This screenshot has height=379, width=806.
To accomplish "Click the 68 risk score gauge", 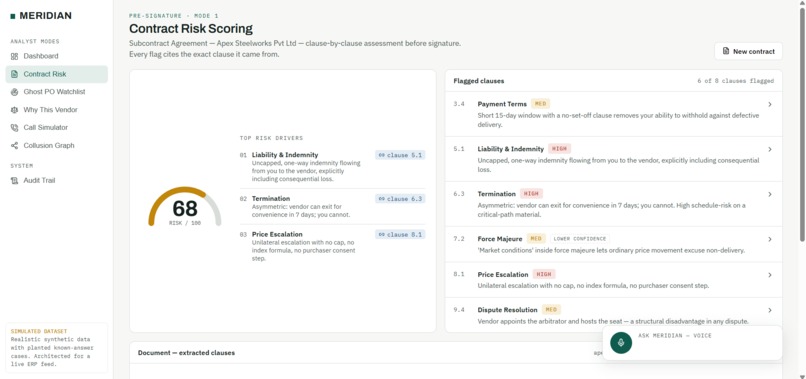I will coord(185,208).
